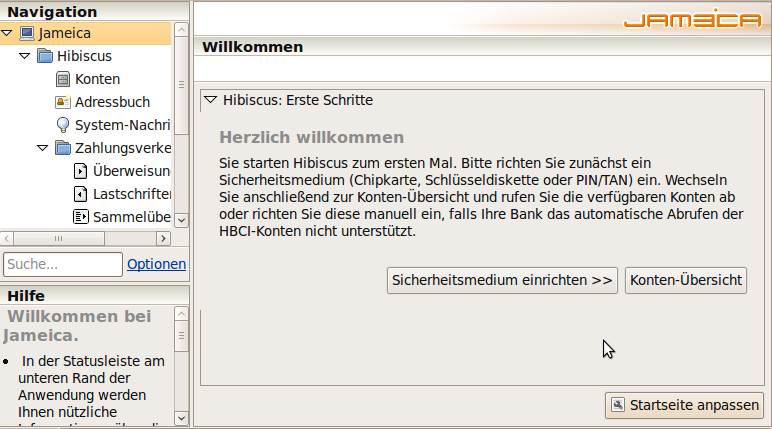This screenshot has height=429, width=772.
Task: Click the Zahlungsverkehr folder icon
Action: 63,148
